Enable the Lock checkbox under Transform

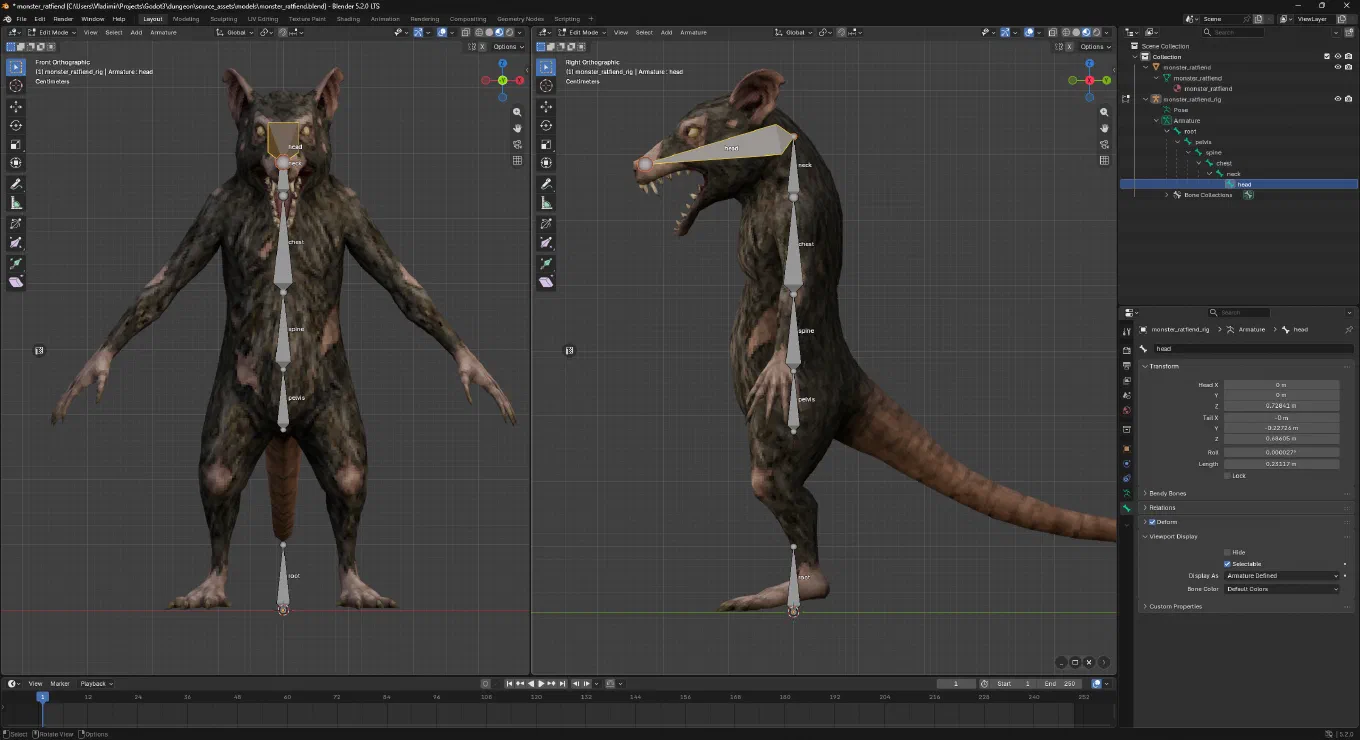(1227, 476)
